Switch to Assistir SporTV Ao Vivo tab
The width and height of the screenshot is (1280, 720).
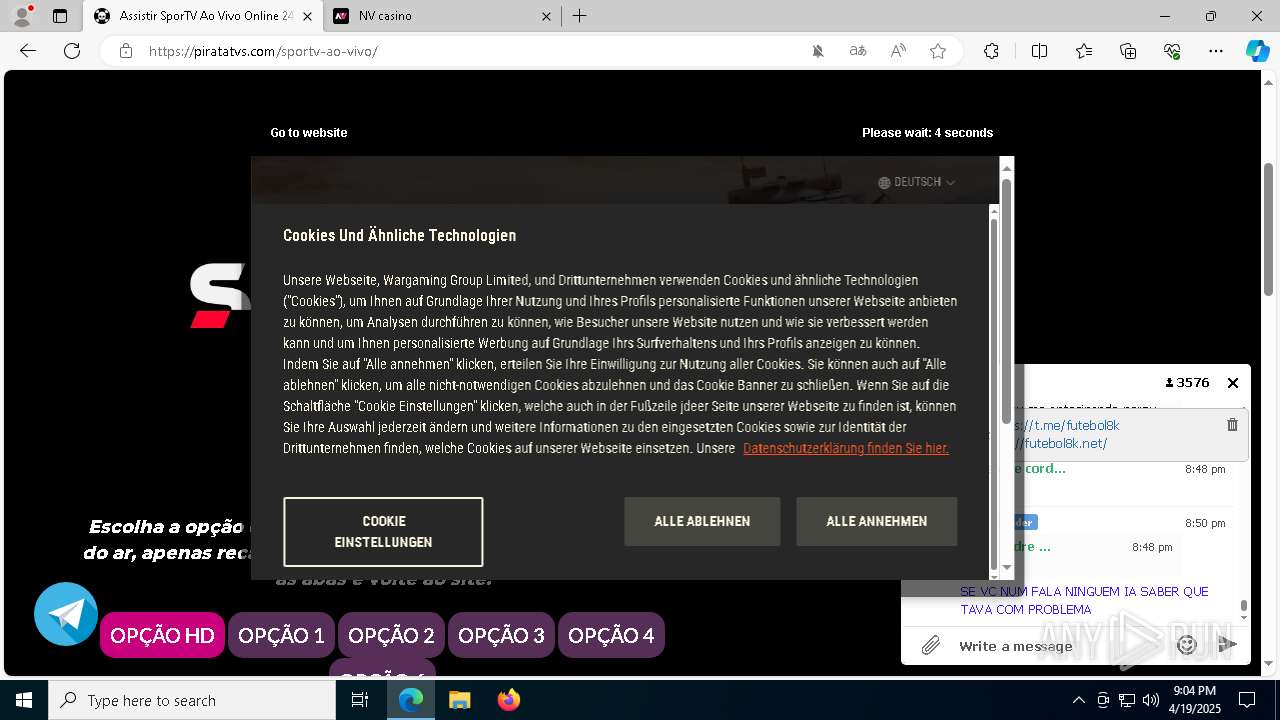pos(203,16)
